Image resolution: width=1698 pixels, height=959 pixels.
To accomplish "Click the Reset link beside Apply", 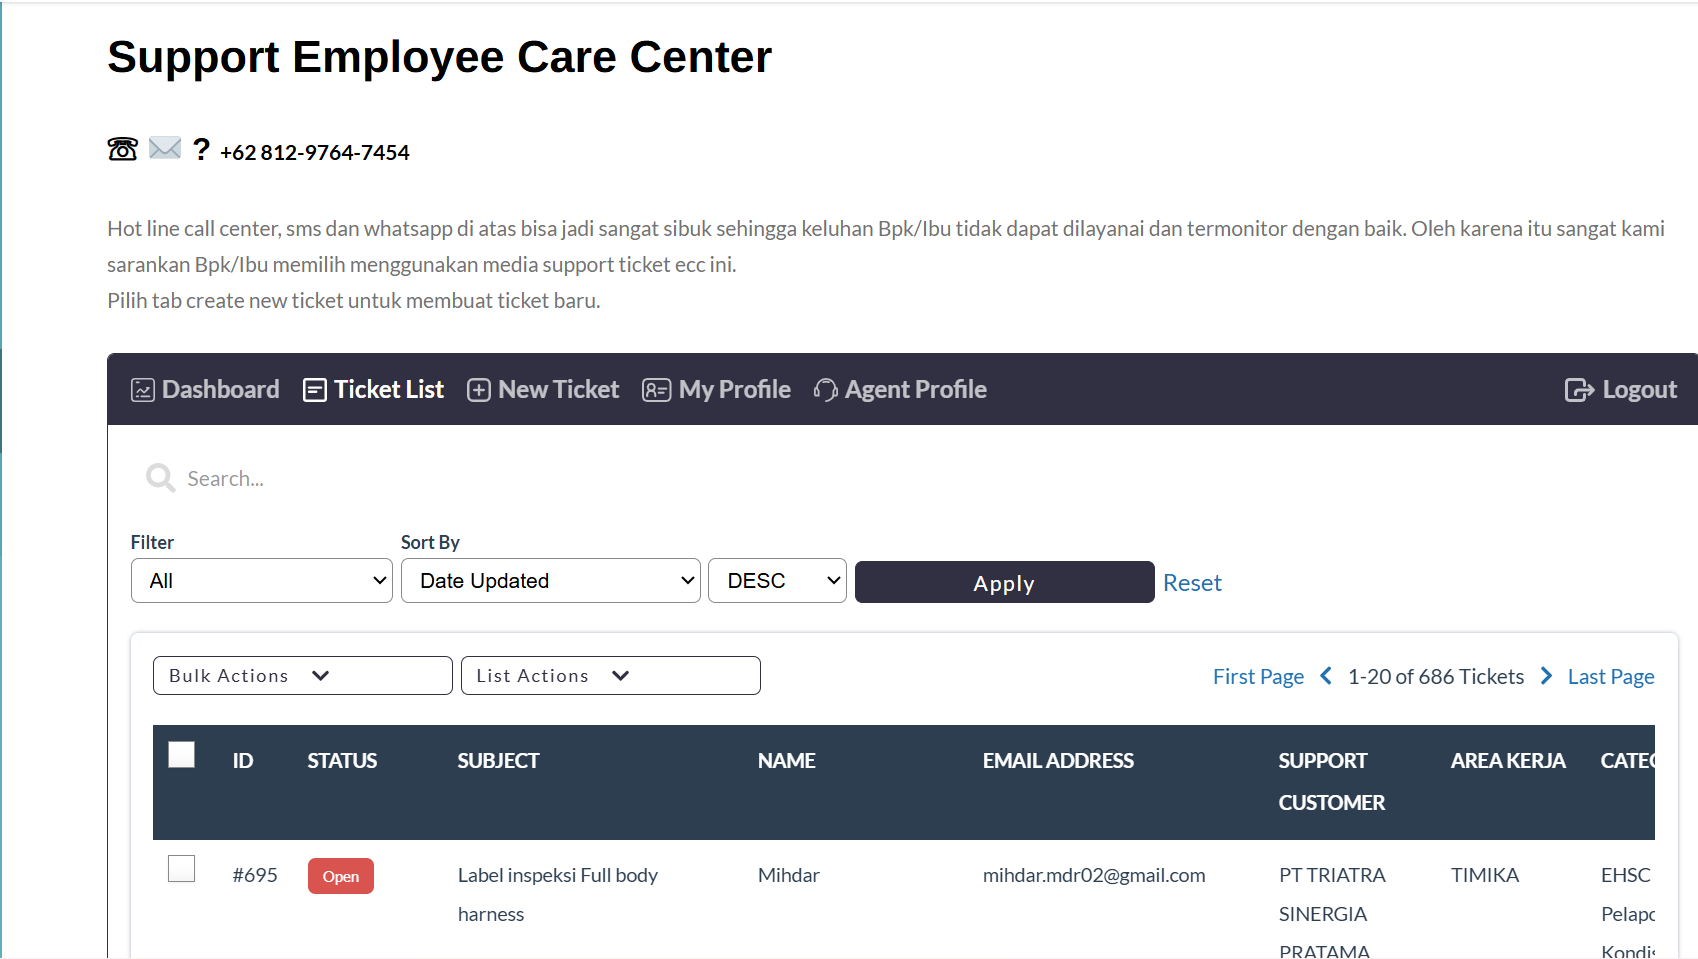I will click(1192, 582).
